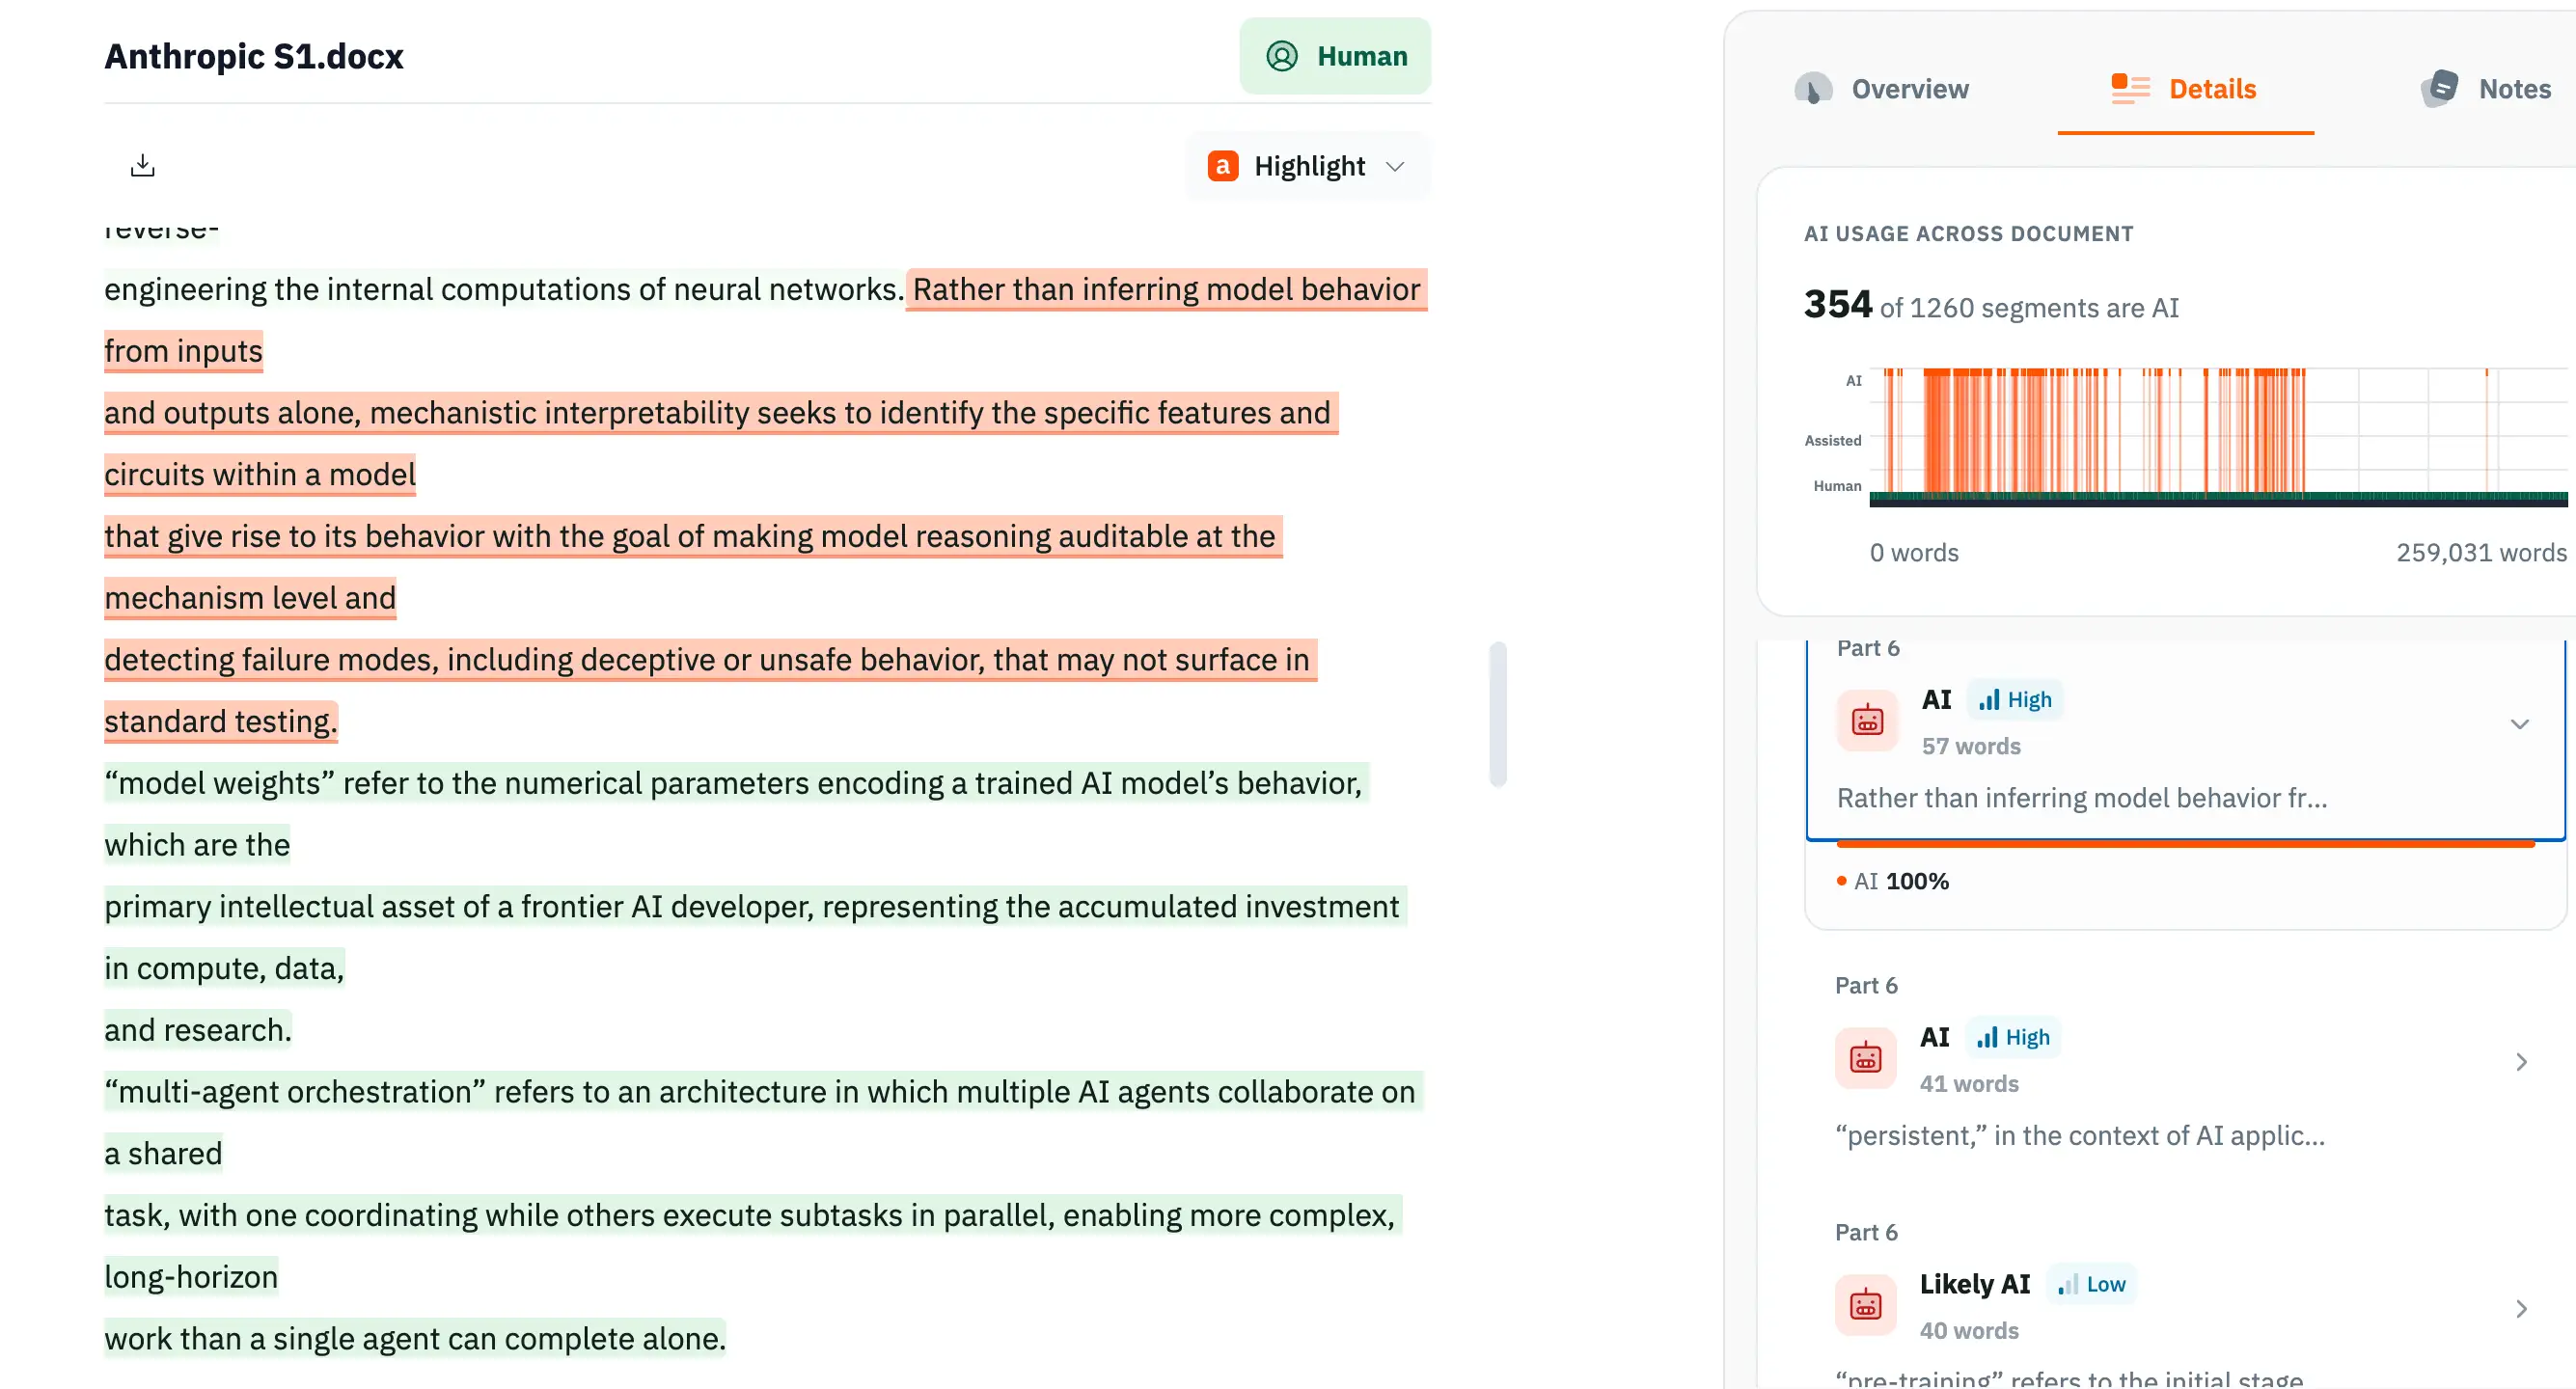Viewport: 2576px width, 1389px height.
Task: Click the '259,031 words' axis label
Action: [2481, 553]
